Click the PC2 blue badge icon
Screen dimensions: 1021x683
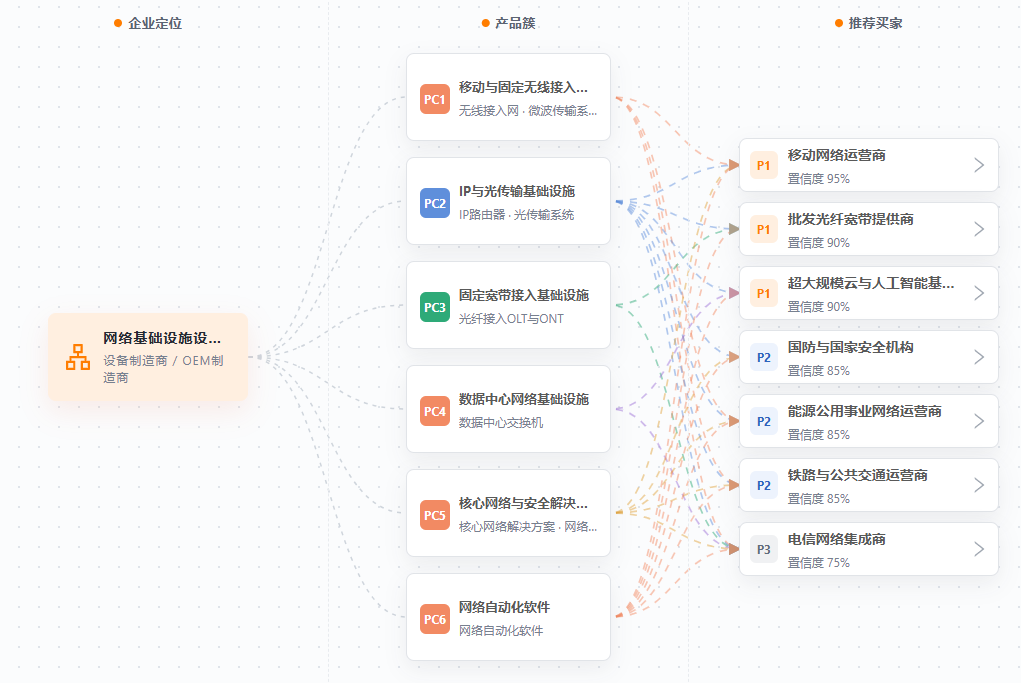[434, 203]
